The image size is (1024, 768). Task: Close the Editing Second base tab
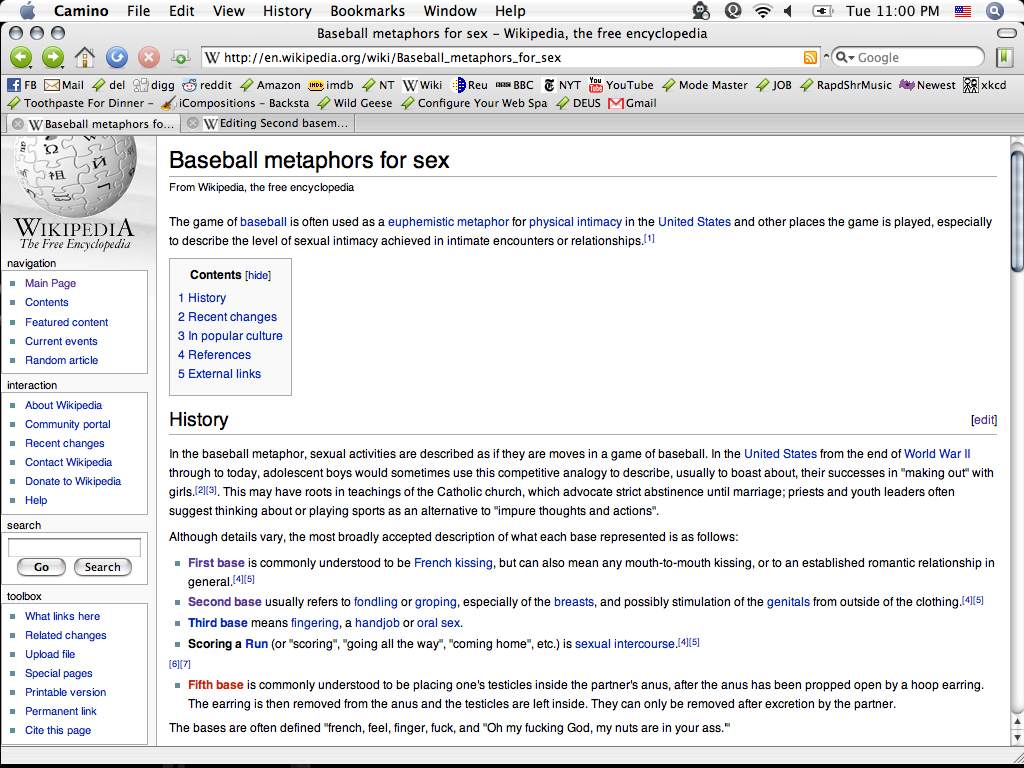[x=193, y=123]
